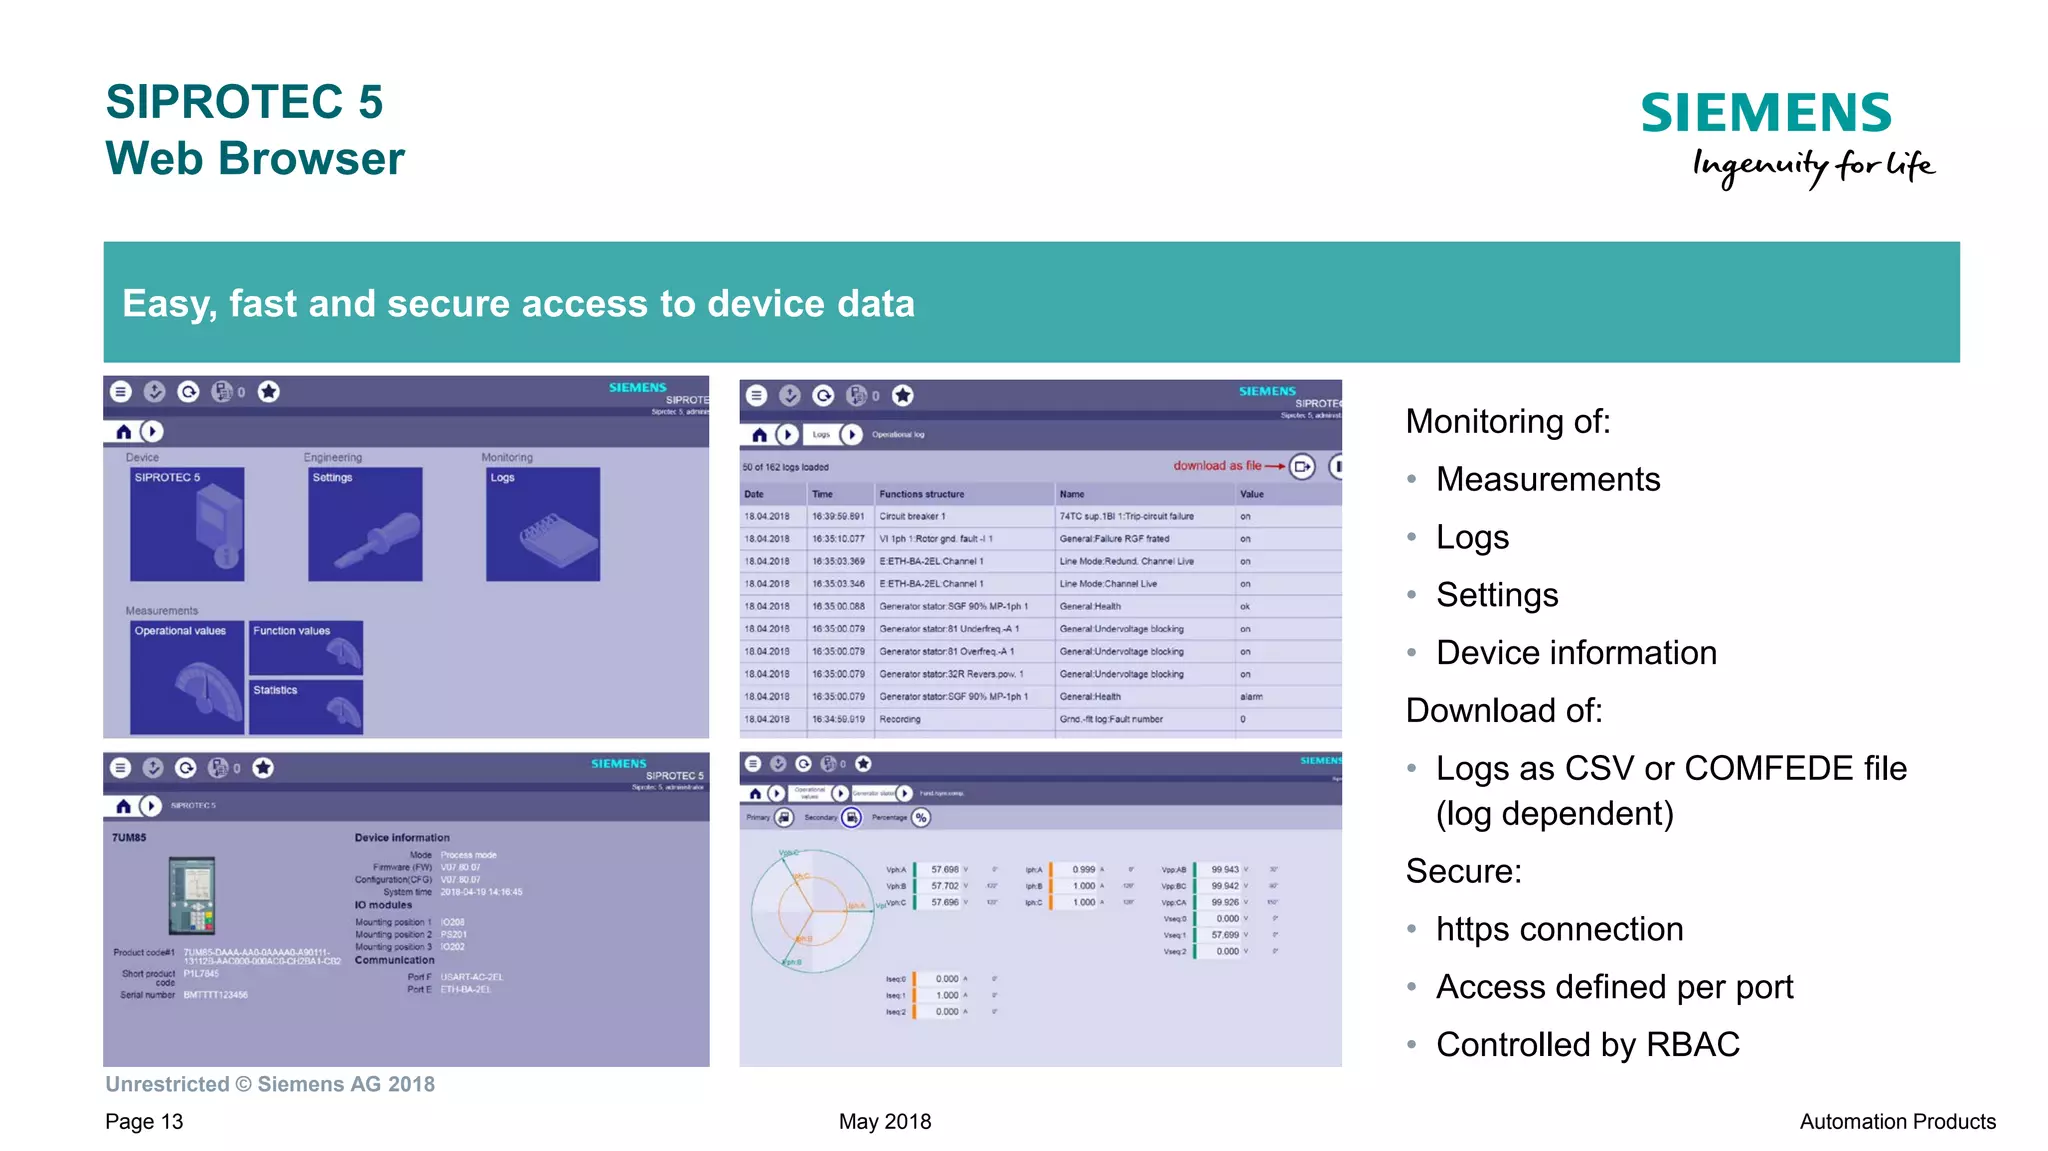Image resolution: width=2048 pixels, height=1151 pixels.
Task: Click favorites star in the Operational log screen
Action: [x=902, y=396]
